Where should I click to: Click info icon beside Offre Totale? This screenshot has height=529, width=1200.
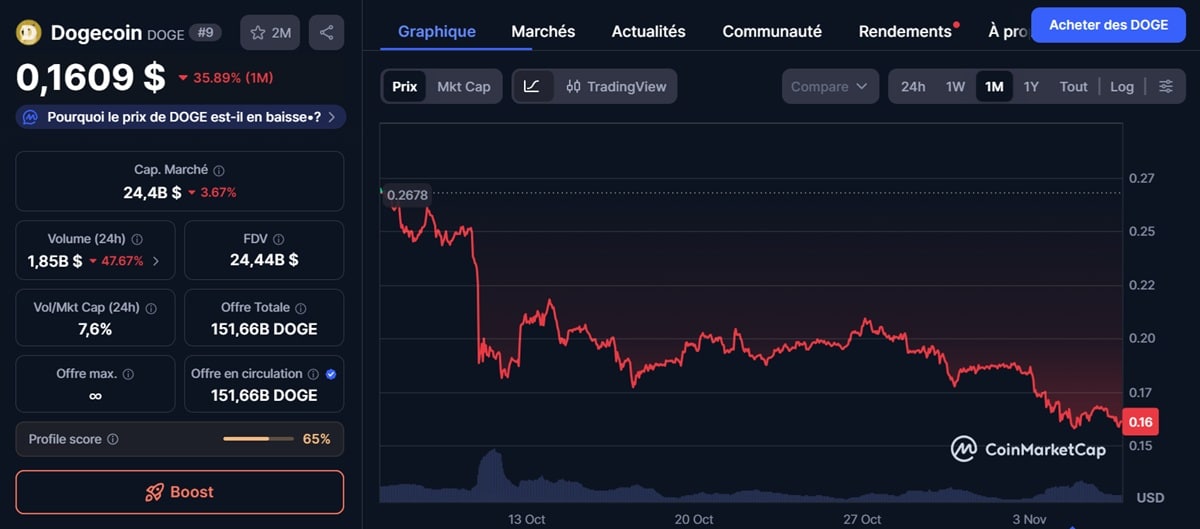(301, 308)
